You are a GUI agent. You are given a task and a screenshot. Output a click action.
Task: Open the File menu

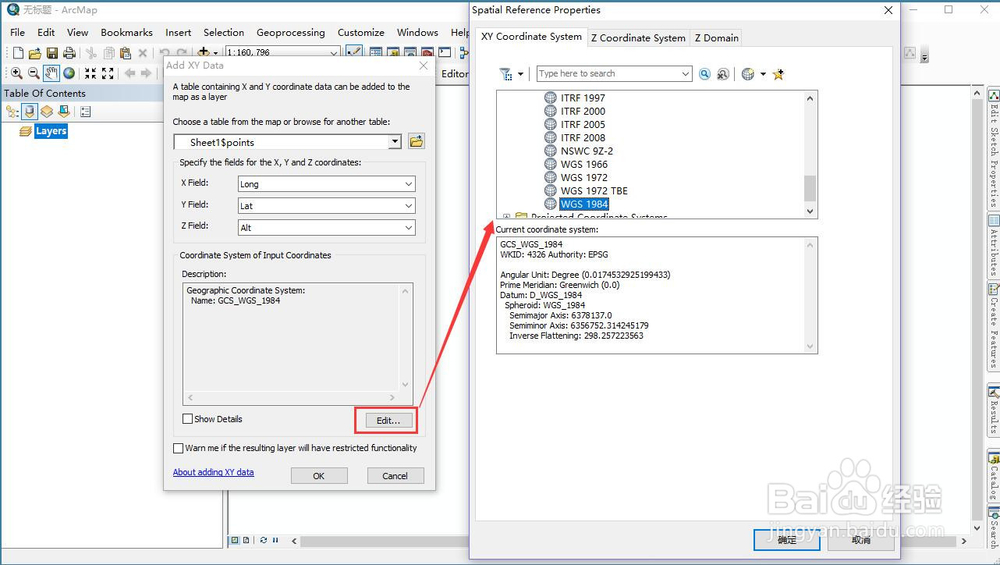pyautogui.click(x=18, y=33)
